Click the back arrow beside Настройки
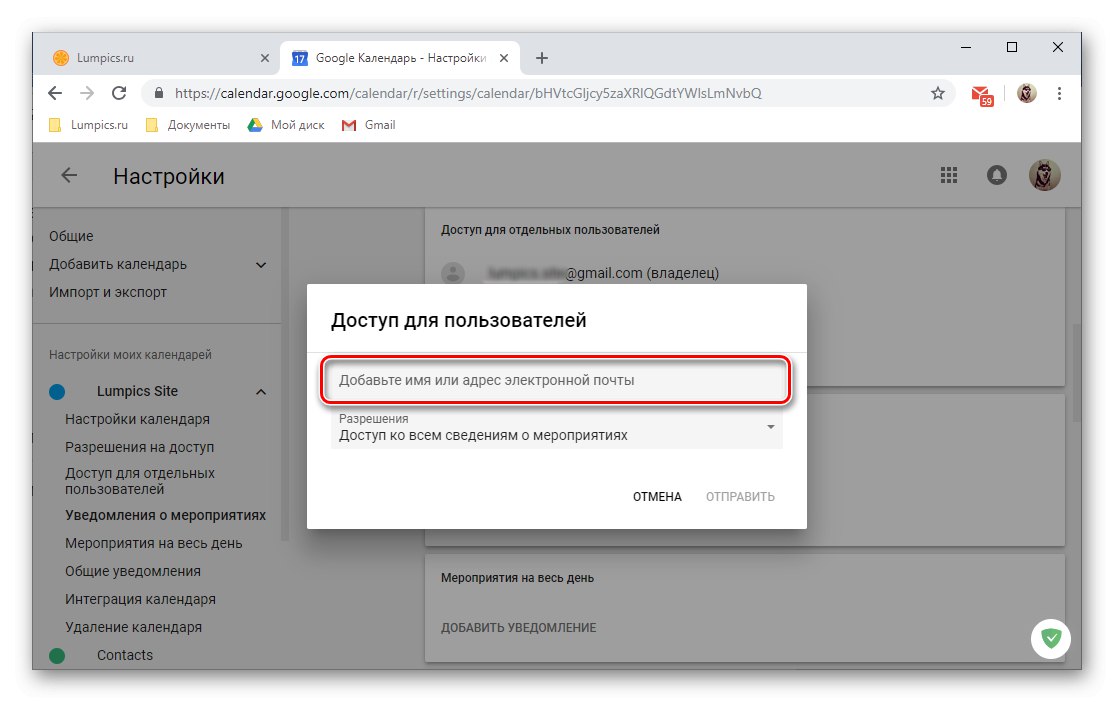This screenshot has height=702, width=1114. (67, 174)
